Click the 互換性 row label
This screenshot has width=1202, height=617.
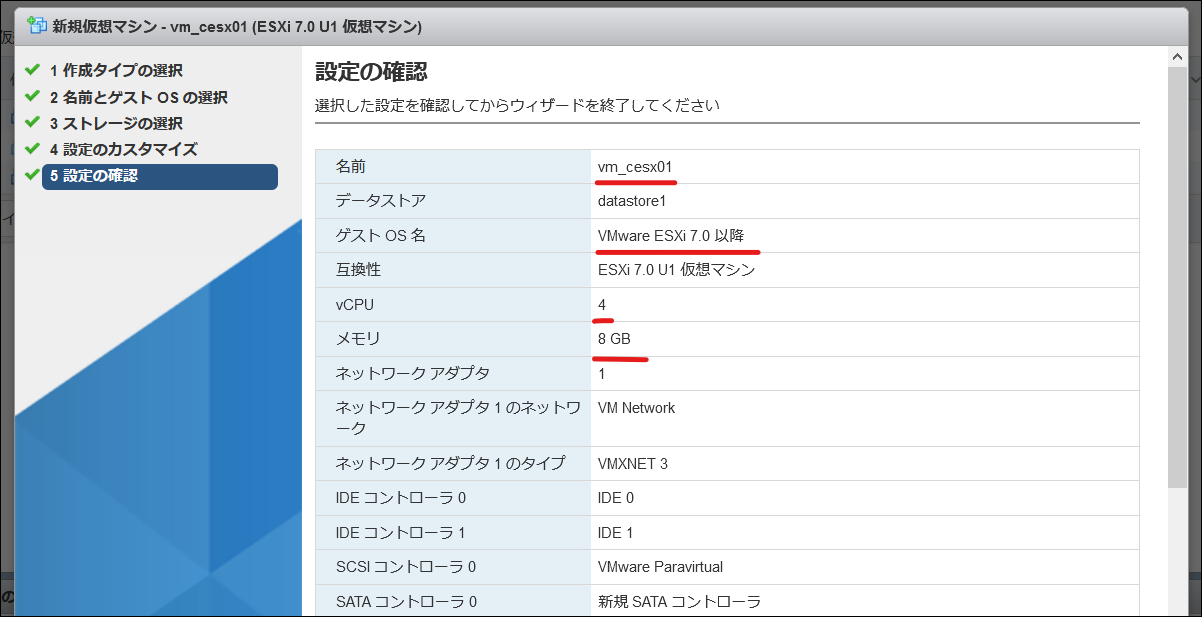pyautogui.click(x=359, y=270)
